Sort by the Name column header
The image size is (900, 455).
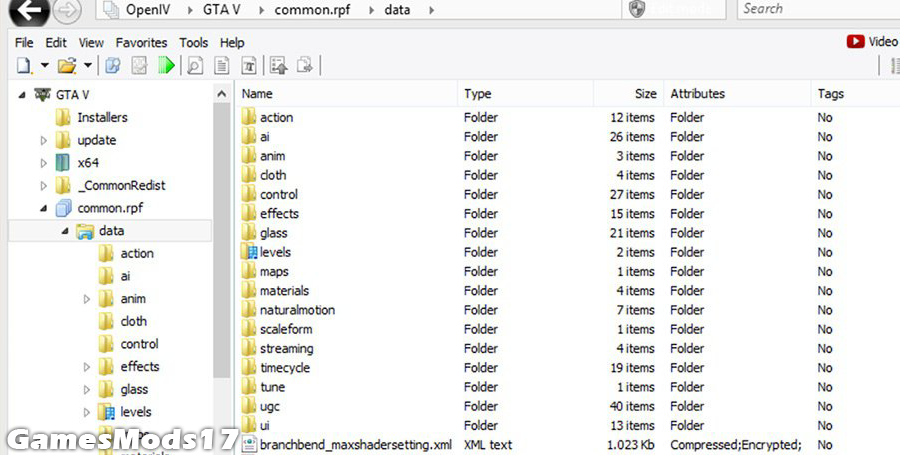coord(347,94)
